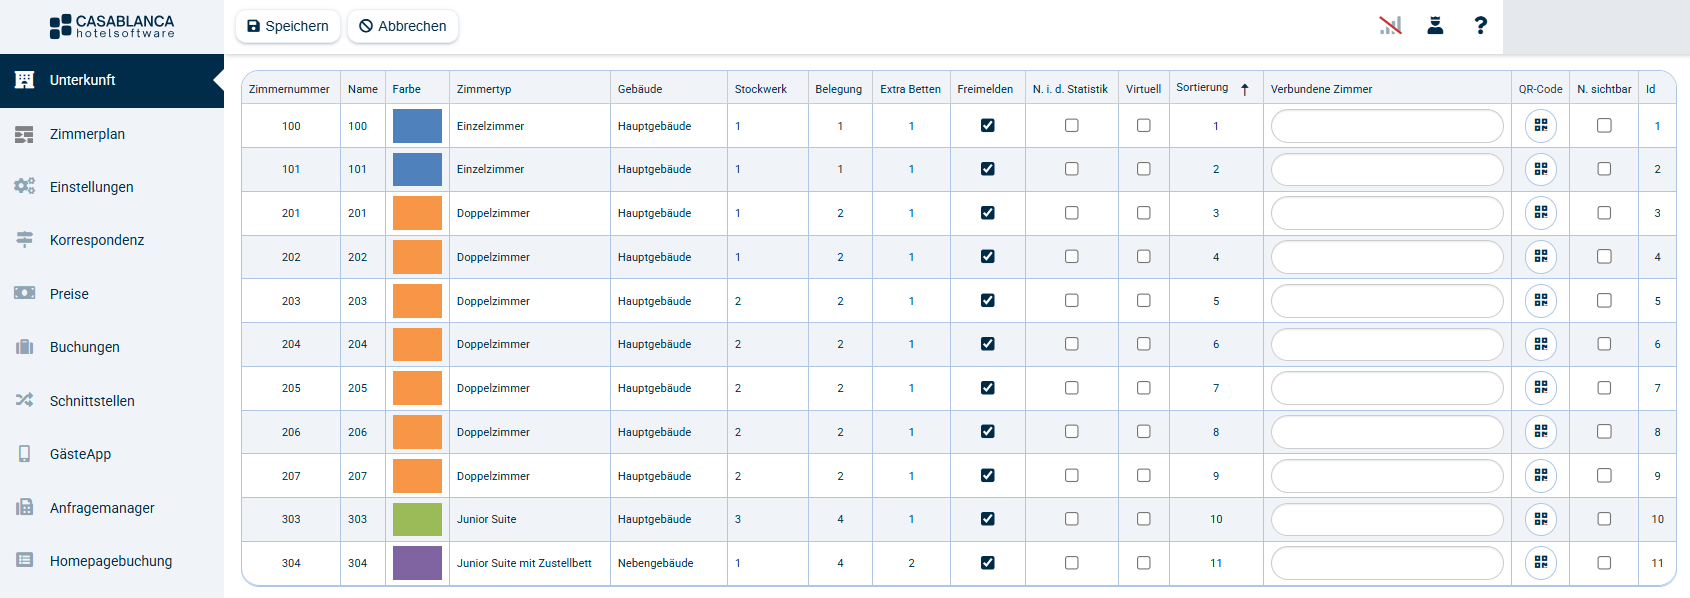Open QR-Code for room 101
This screenshot has height=598, width=1690.
click(x=1540, y=169)
